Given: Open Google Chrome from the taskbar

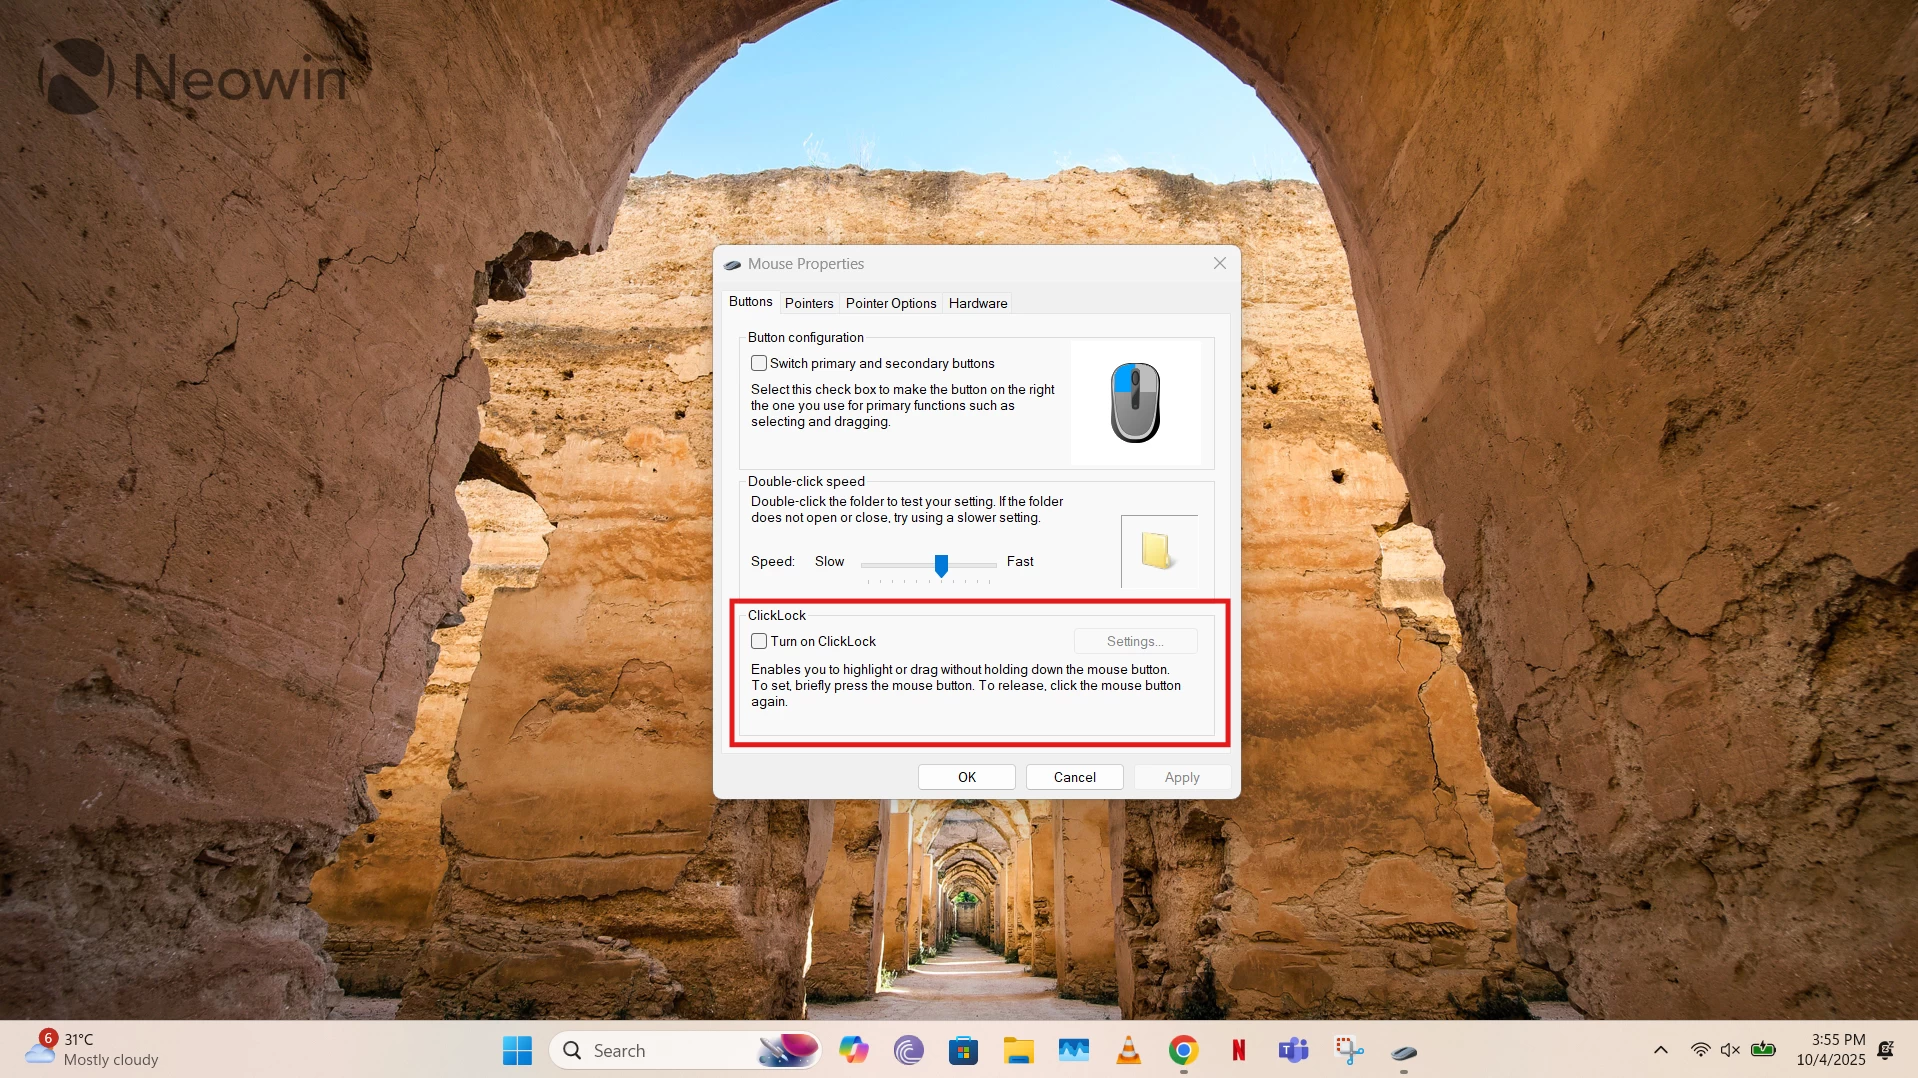Looking at the screenshot, I should (x=1183, y=1050).
